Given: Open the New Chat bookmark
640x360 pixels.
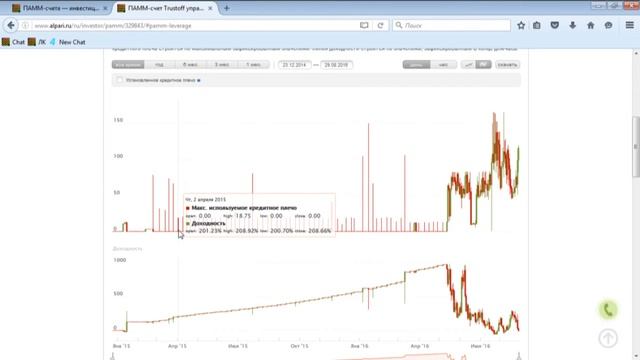Looking at the screenshot, I should (67, 42).
